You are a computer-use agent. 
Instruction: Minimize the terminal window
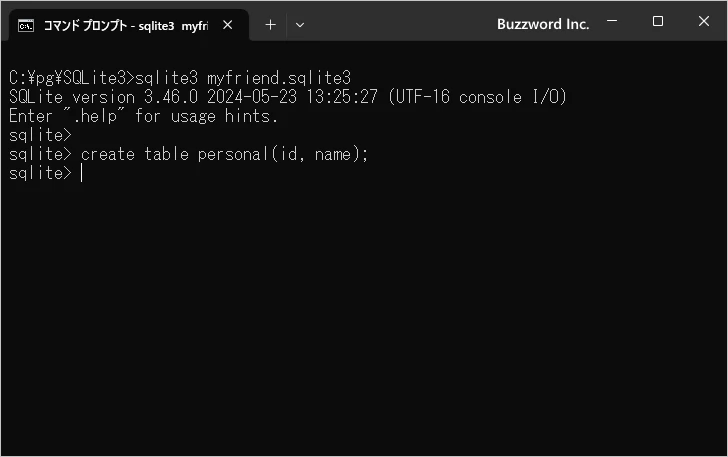(612, 21)
